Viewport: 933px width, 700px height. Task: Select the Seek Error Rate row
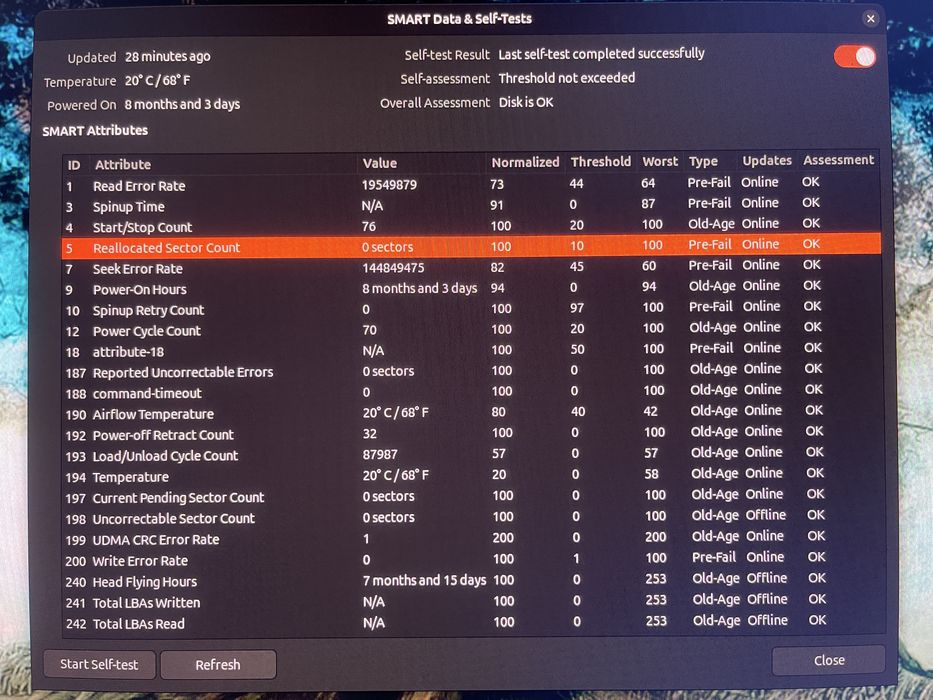coord(471,267)
